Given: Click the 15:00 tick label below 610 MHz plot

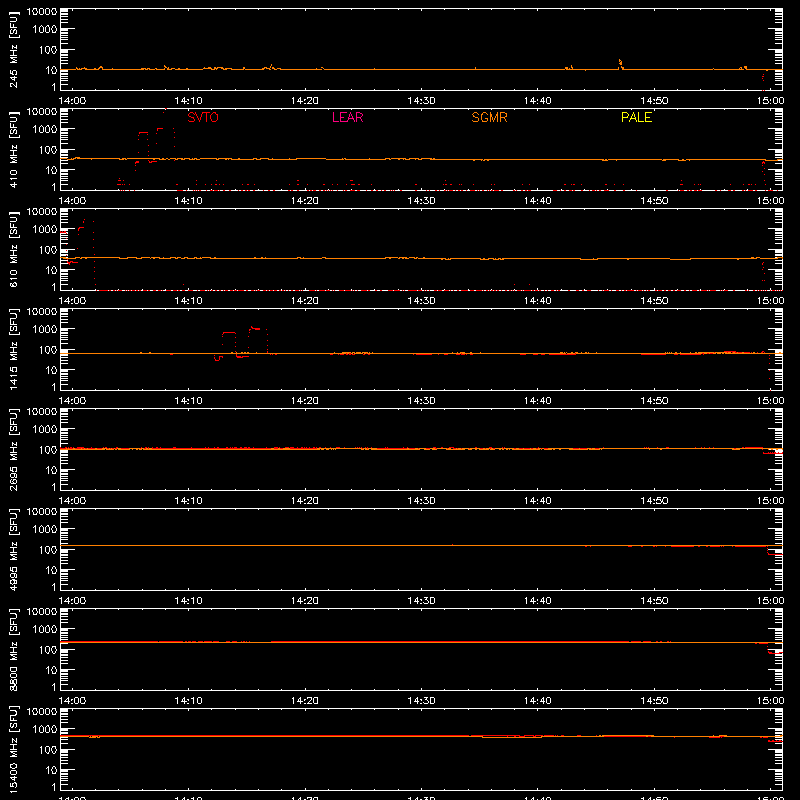Looking at the screenshot, I should pyautogui.click(x=770, y=301).
